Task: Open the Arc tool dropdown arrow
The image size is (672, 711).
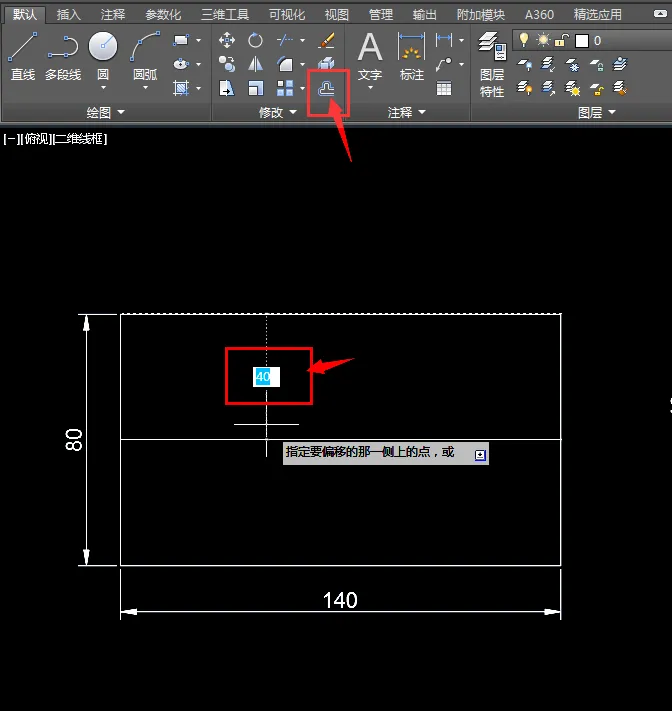Action: tap(145, 88)
